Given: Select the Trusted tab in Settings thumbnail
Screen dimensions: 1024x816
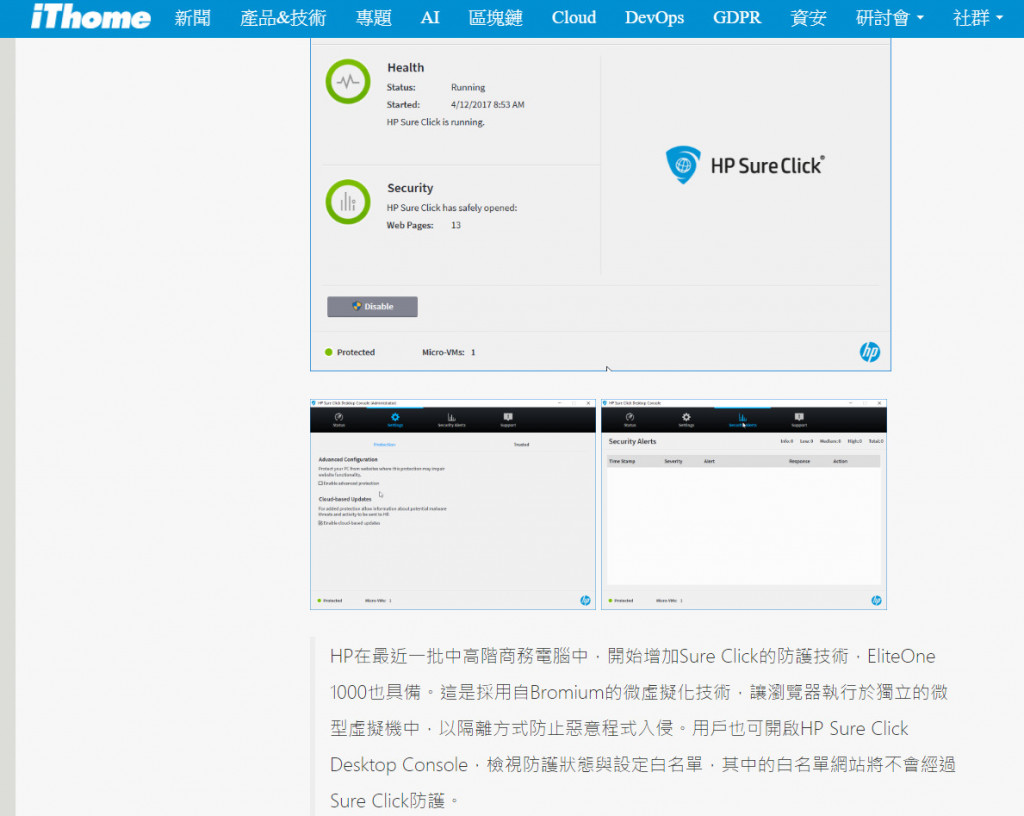Looking at the screenshot, I should 521,445.
